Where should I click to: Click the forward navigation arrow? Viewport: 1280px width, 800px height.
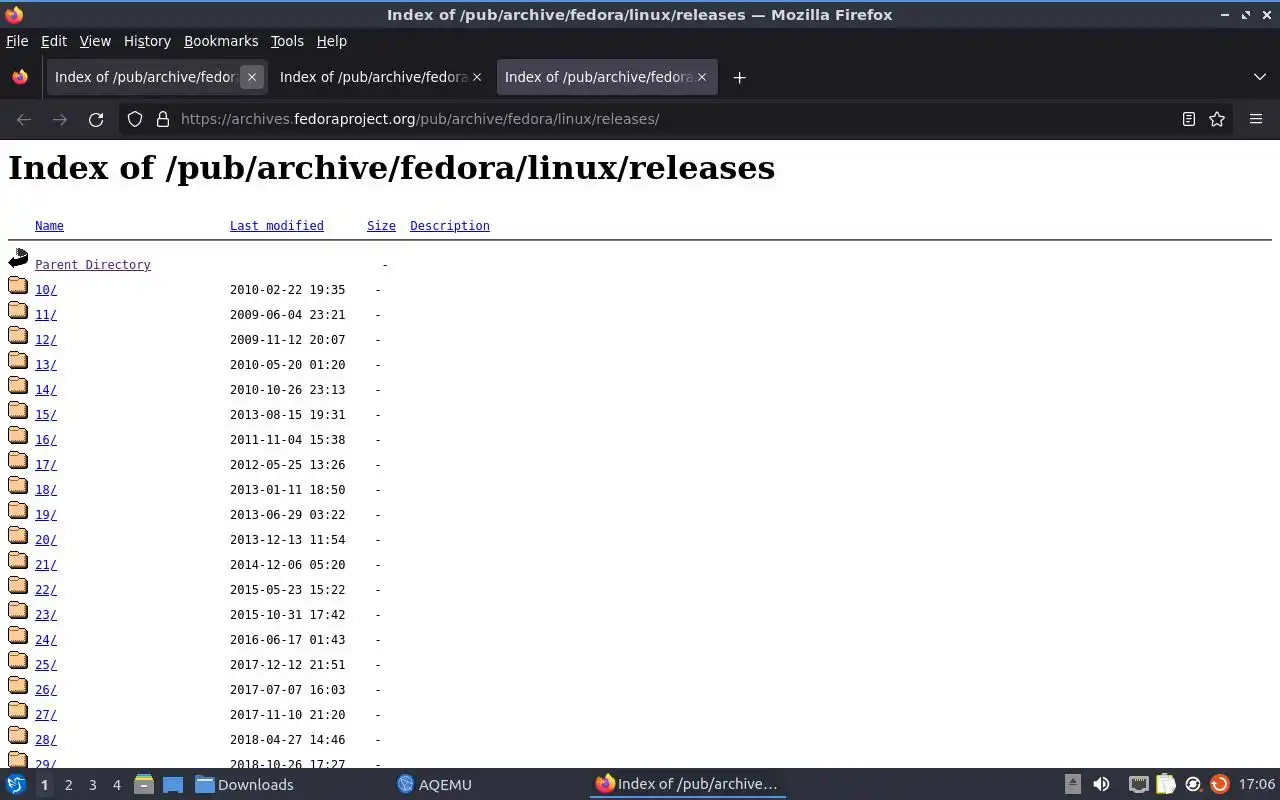click(60, 119)
